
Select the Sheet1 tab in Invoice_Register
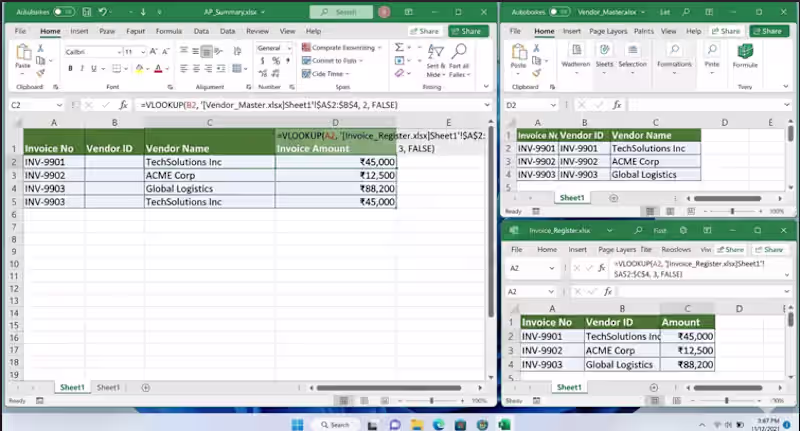pos(569,388)
